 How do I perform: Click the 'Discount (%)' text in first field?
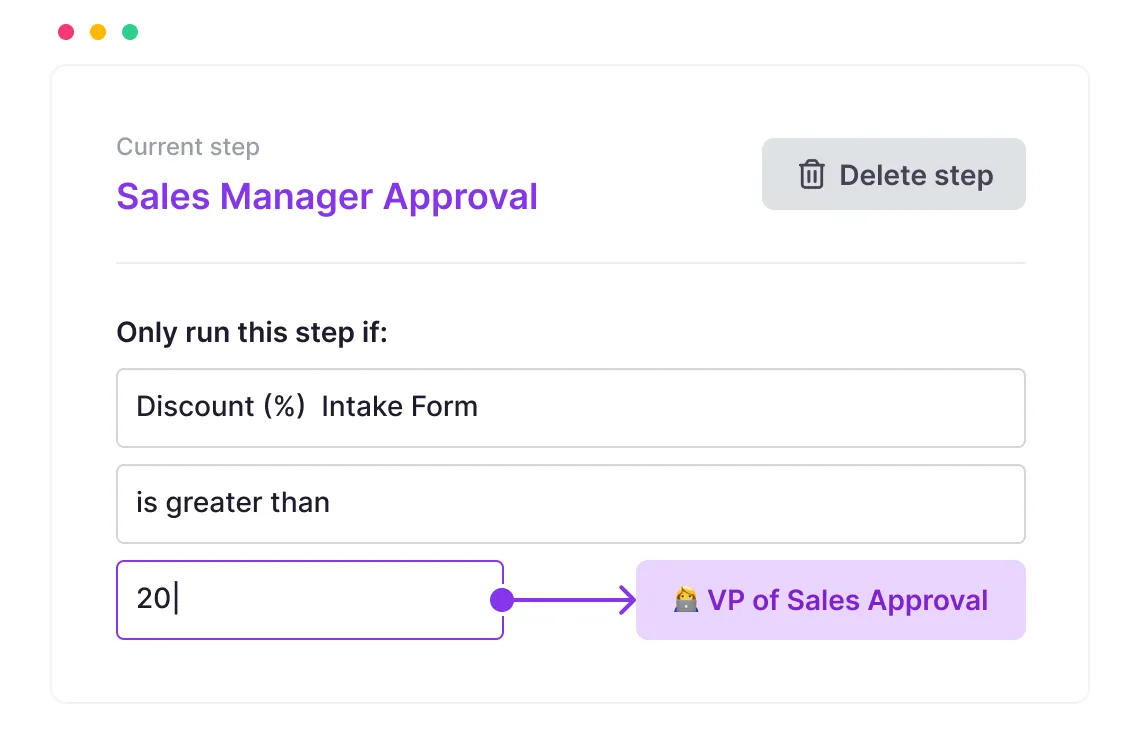[220, 407]
